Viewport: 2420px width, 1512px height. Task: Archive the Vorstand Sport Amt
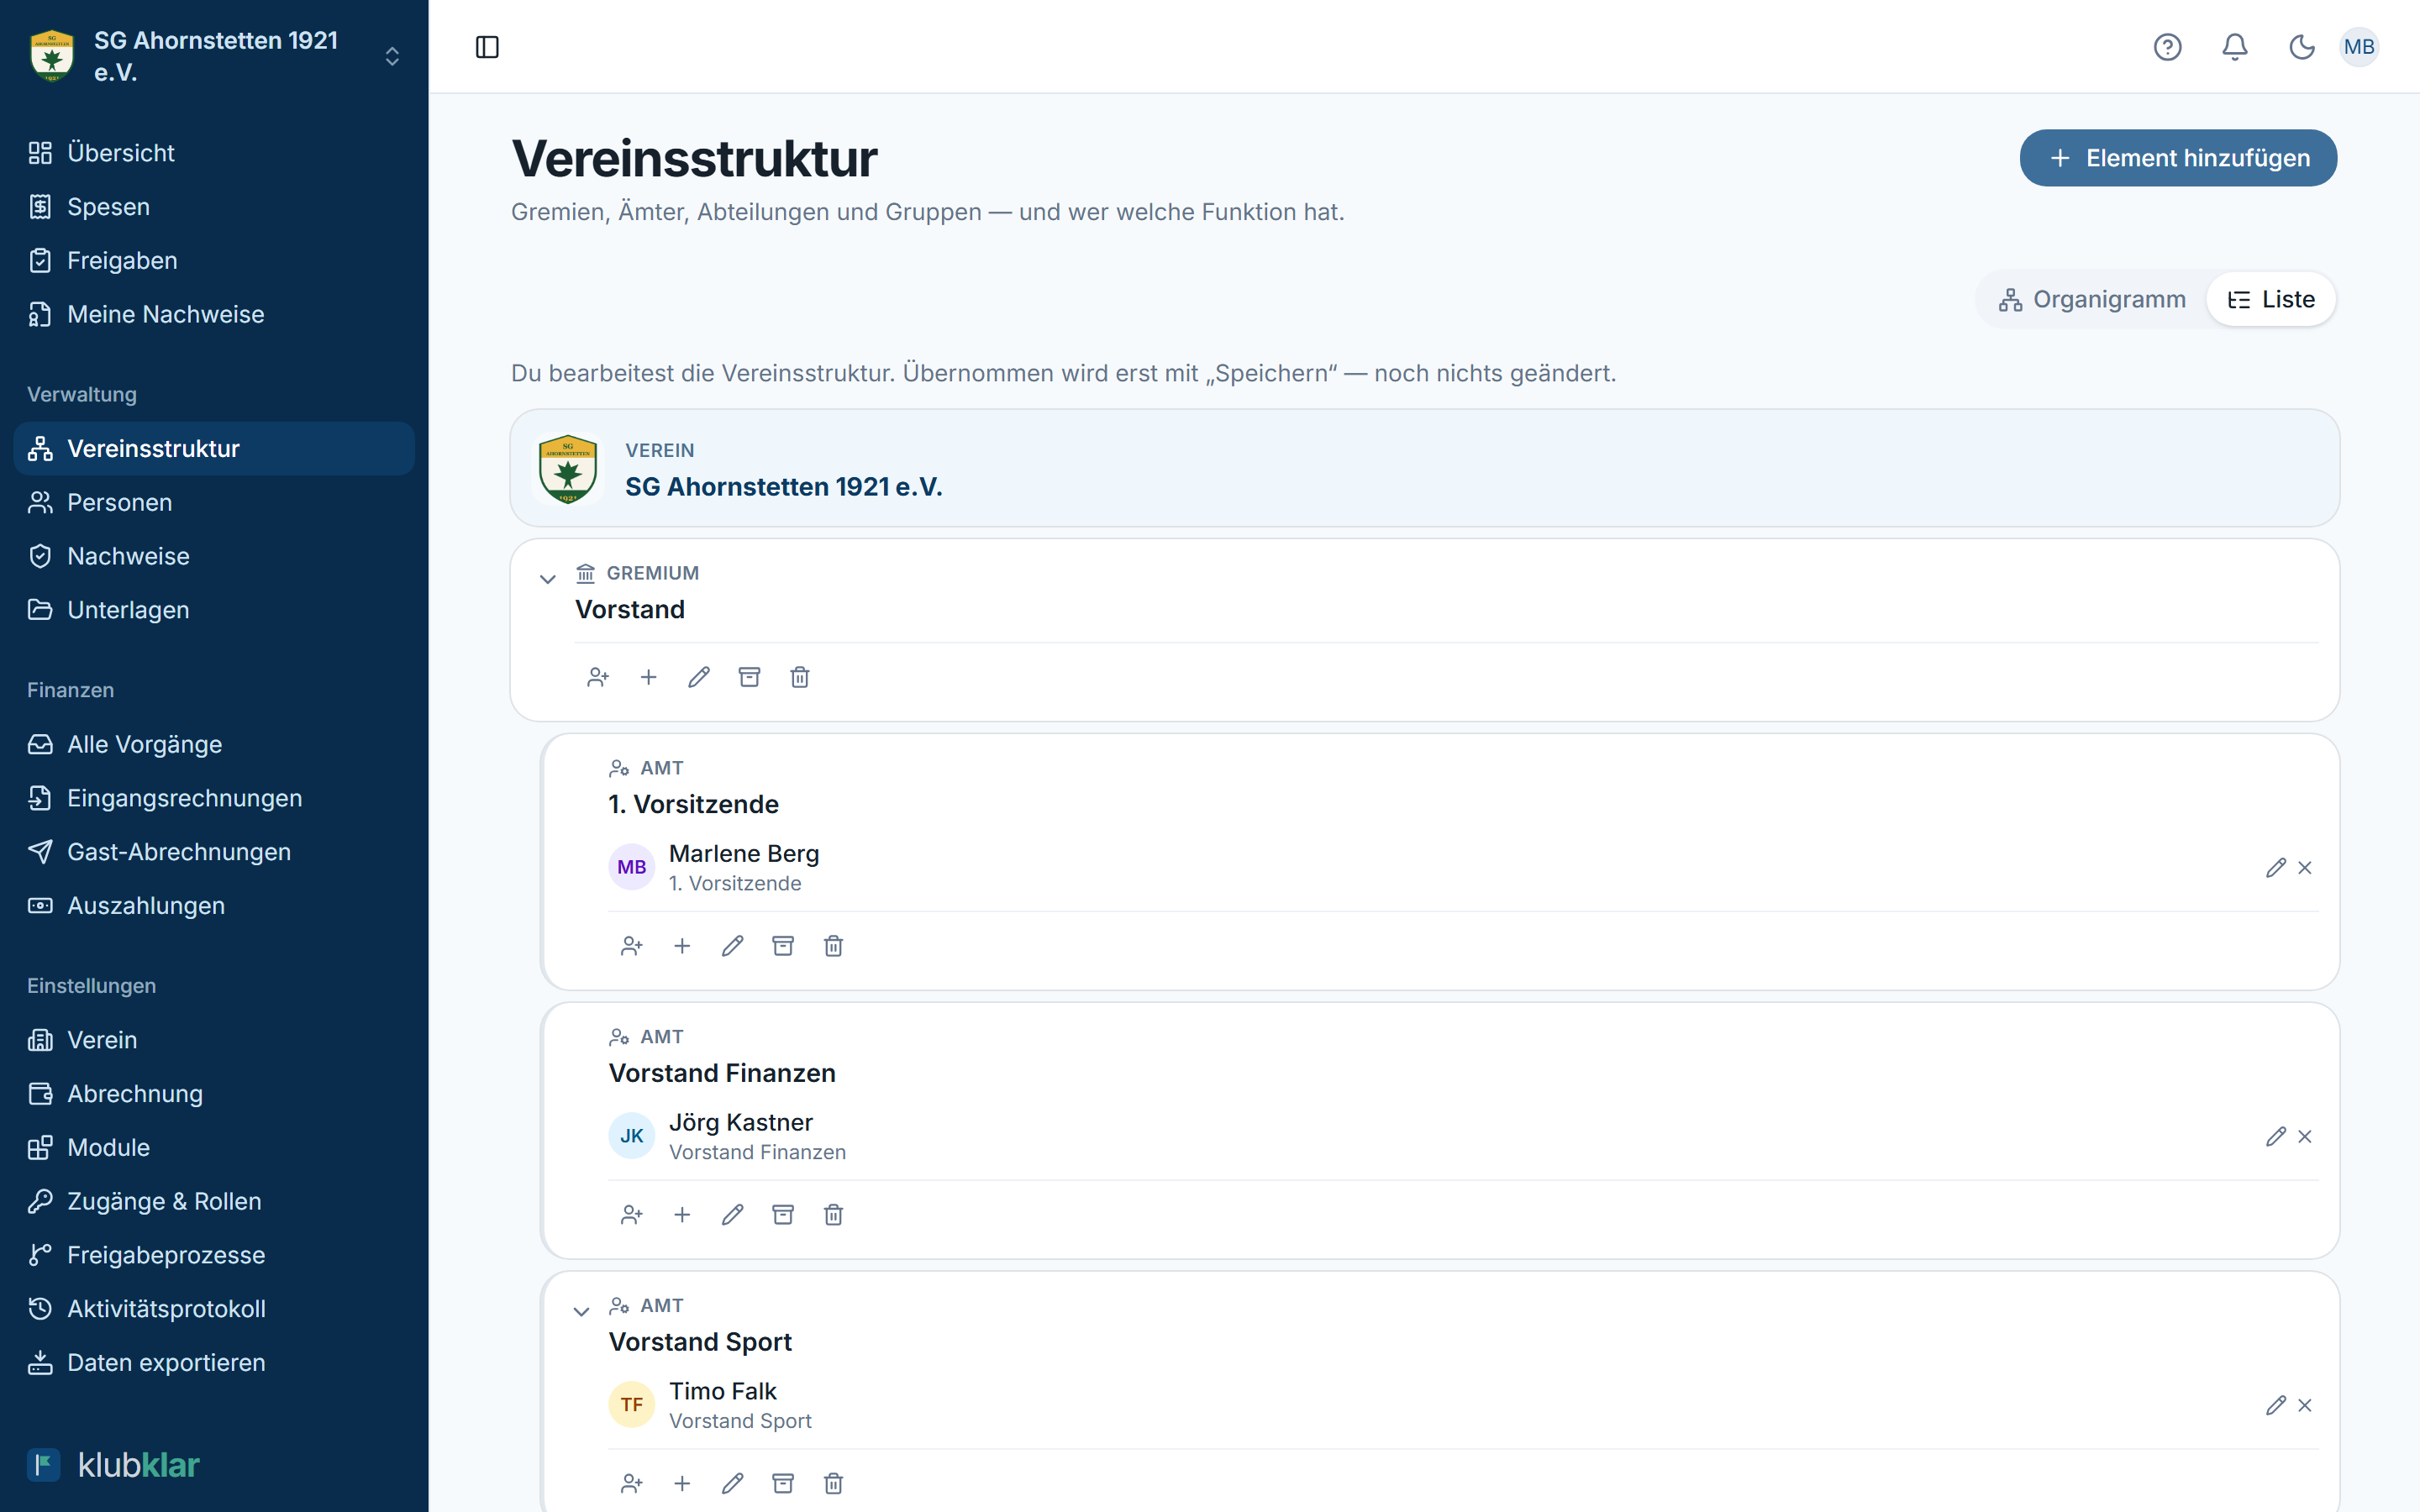tap(783, 1484)
